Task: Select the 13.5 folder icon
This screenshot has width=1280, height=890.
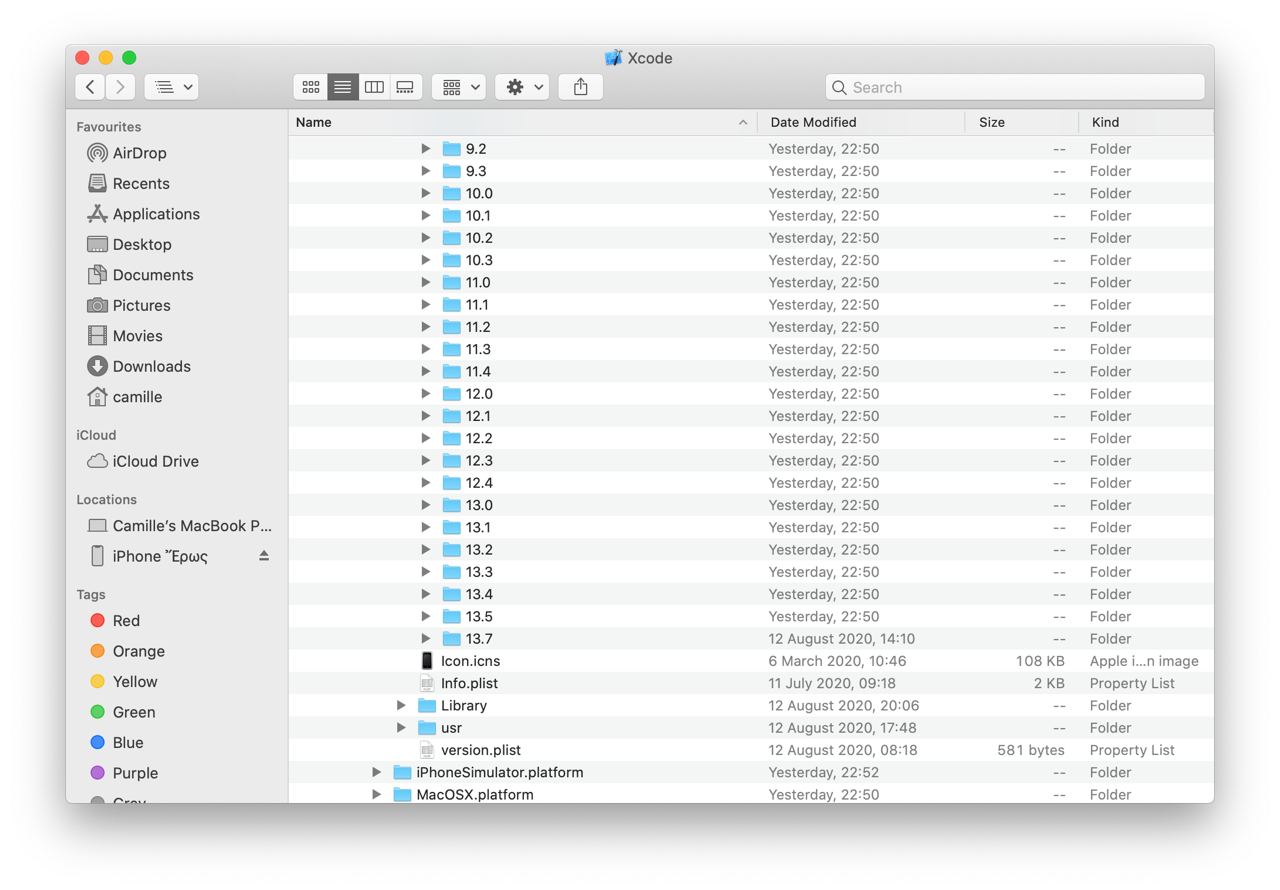Action: 451,616
